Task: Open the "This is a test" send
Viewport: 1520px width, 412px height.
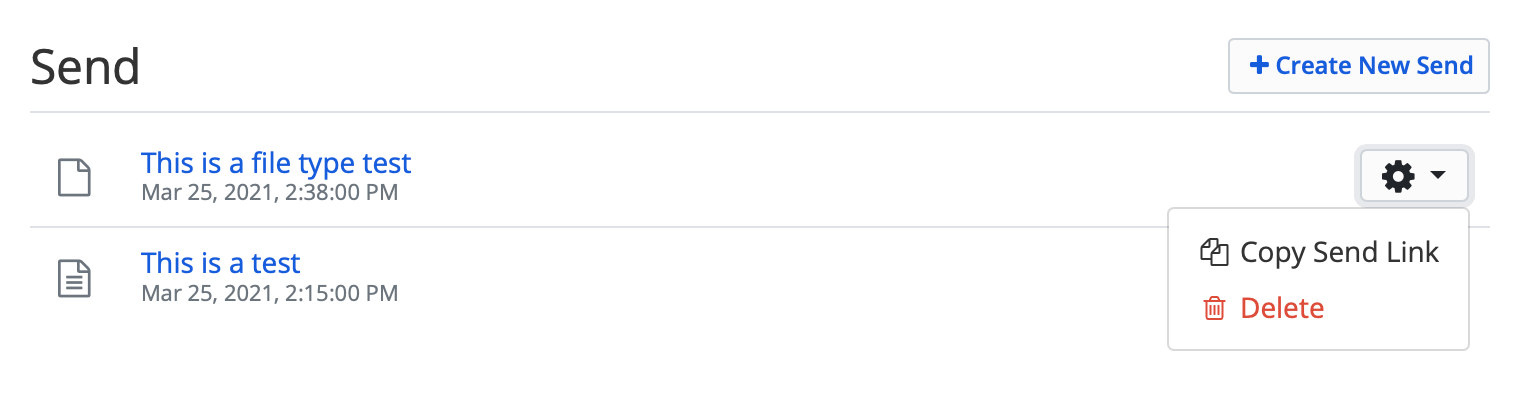Action: [x=221, y=263]
